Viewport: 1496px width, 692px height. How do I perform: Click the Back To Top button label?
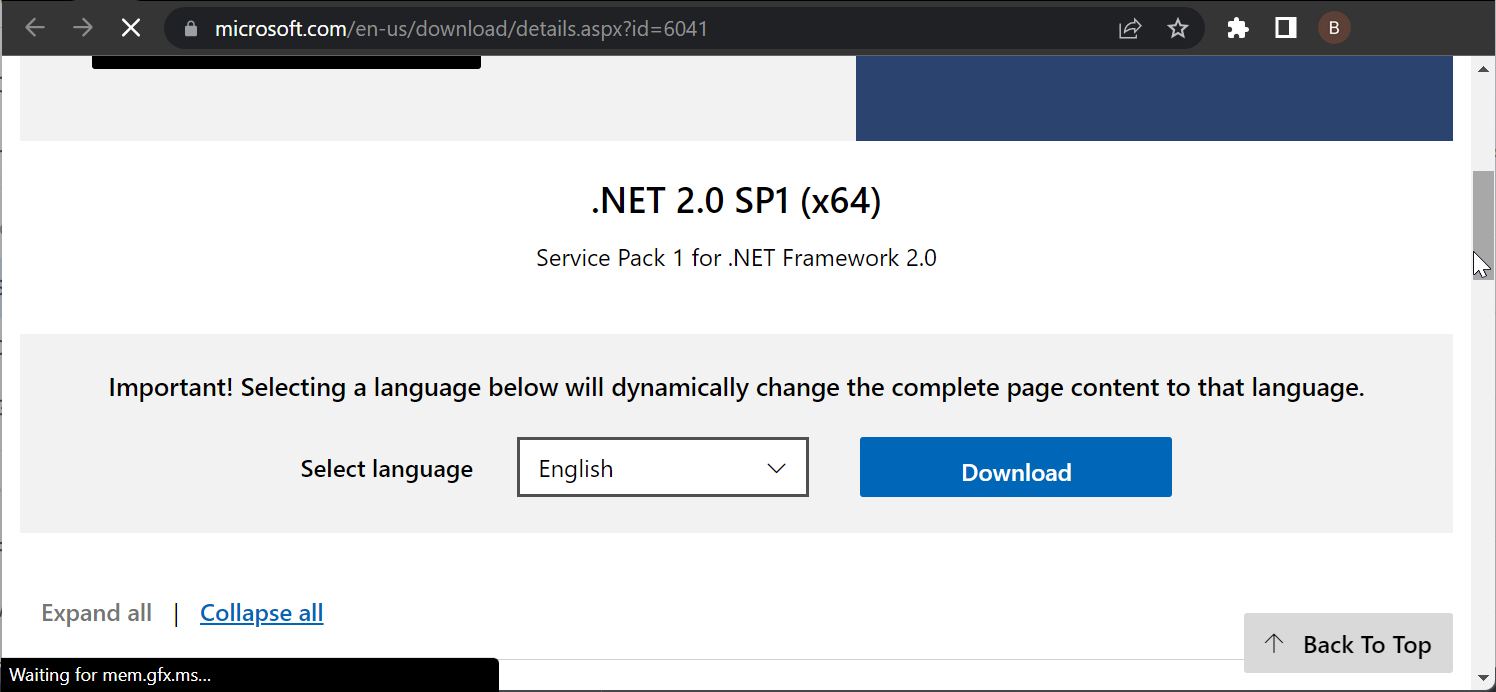1367,644
